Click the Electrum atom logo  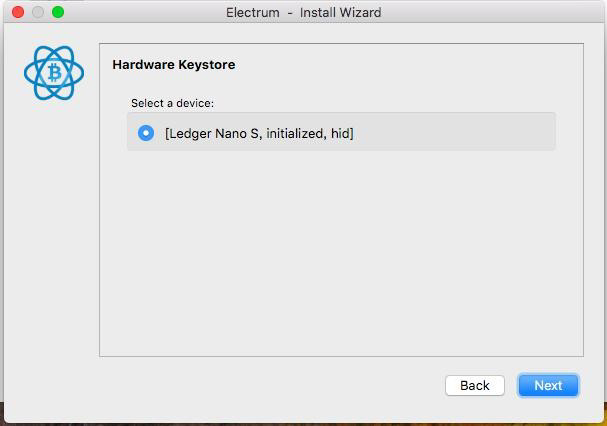(x=54, y=72)
